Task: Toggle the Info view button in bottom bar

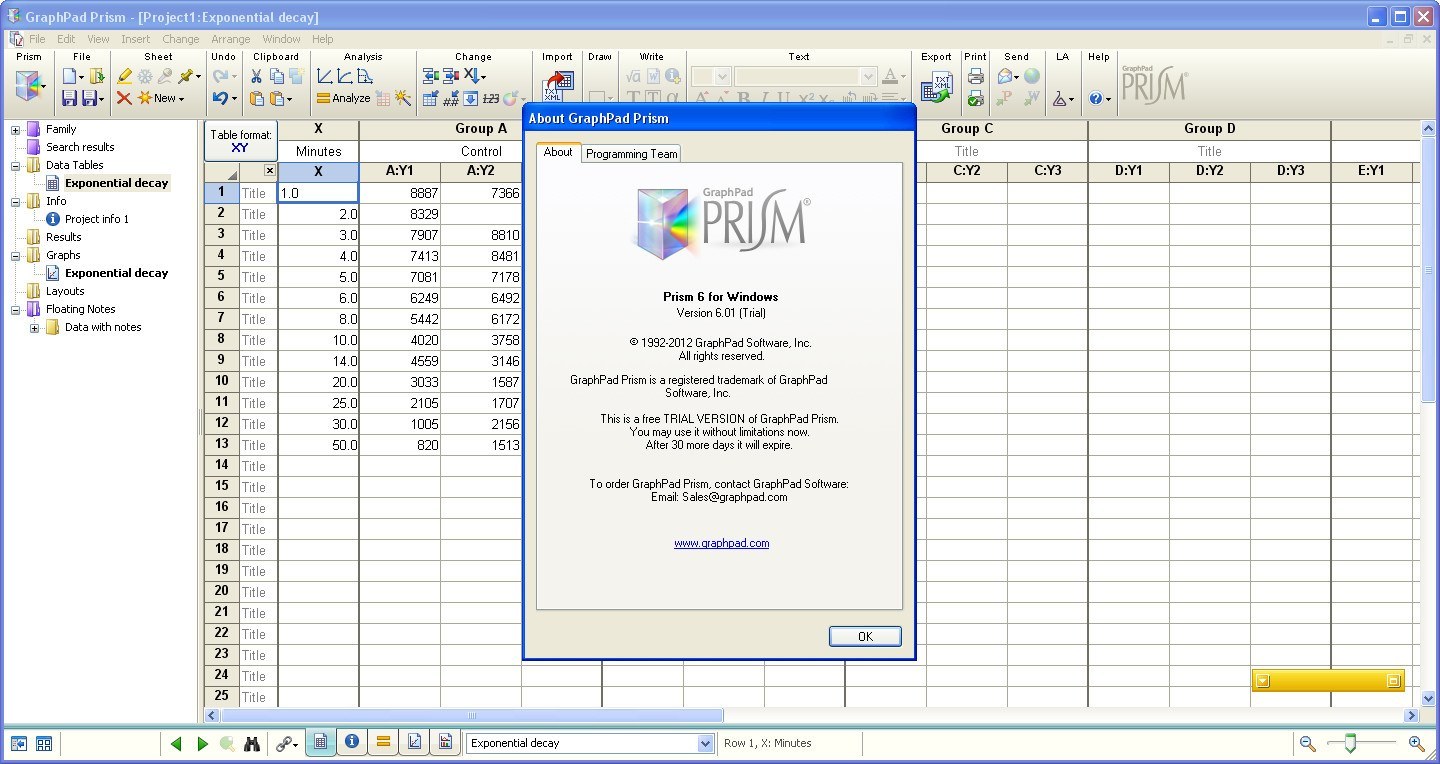Action: pos(352,743)
